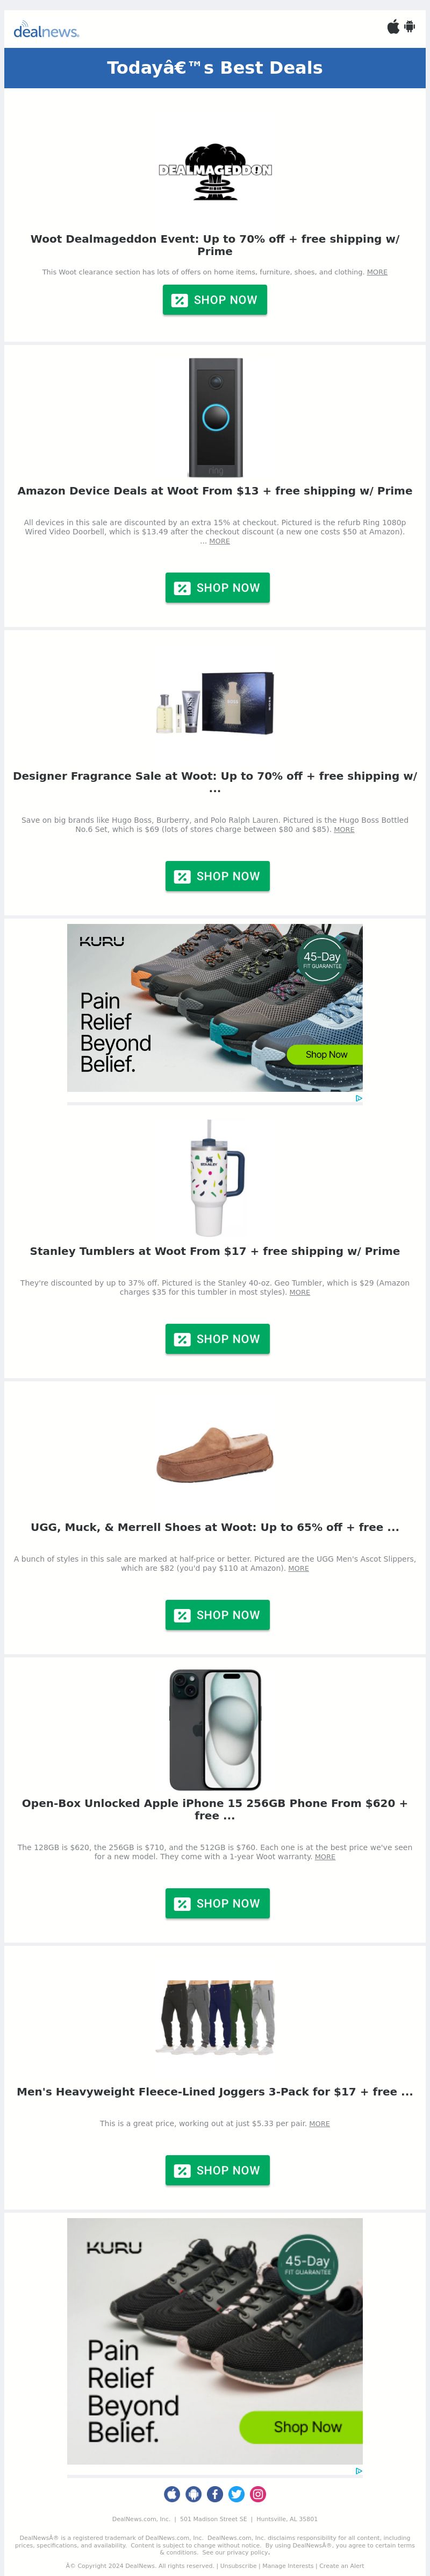Click the Unsubscribe link in footer
430x2576 pixels.
coord(238,2565)
